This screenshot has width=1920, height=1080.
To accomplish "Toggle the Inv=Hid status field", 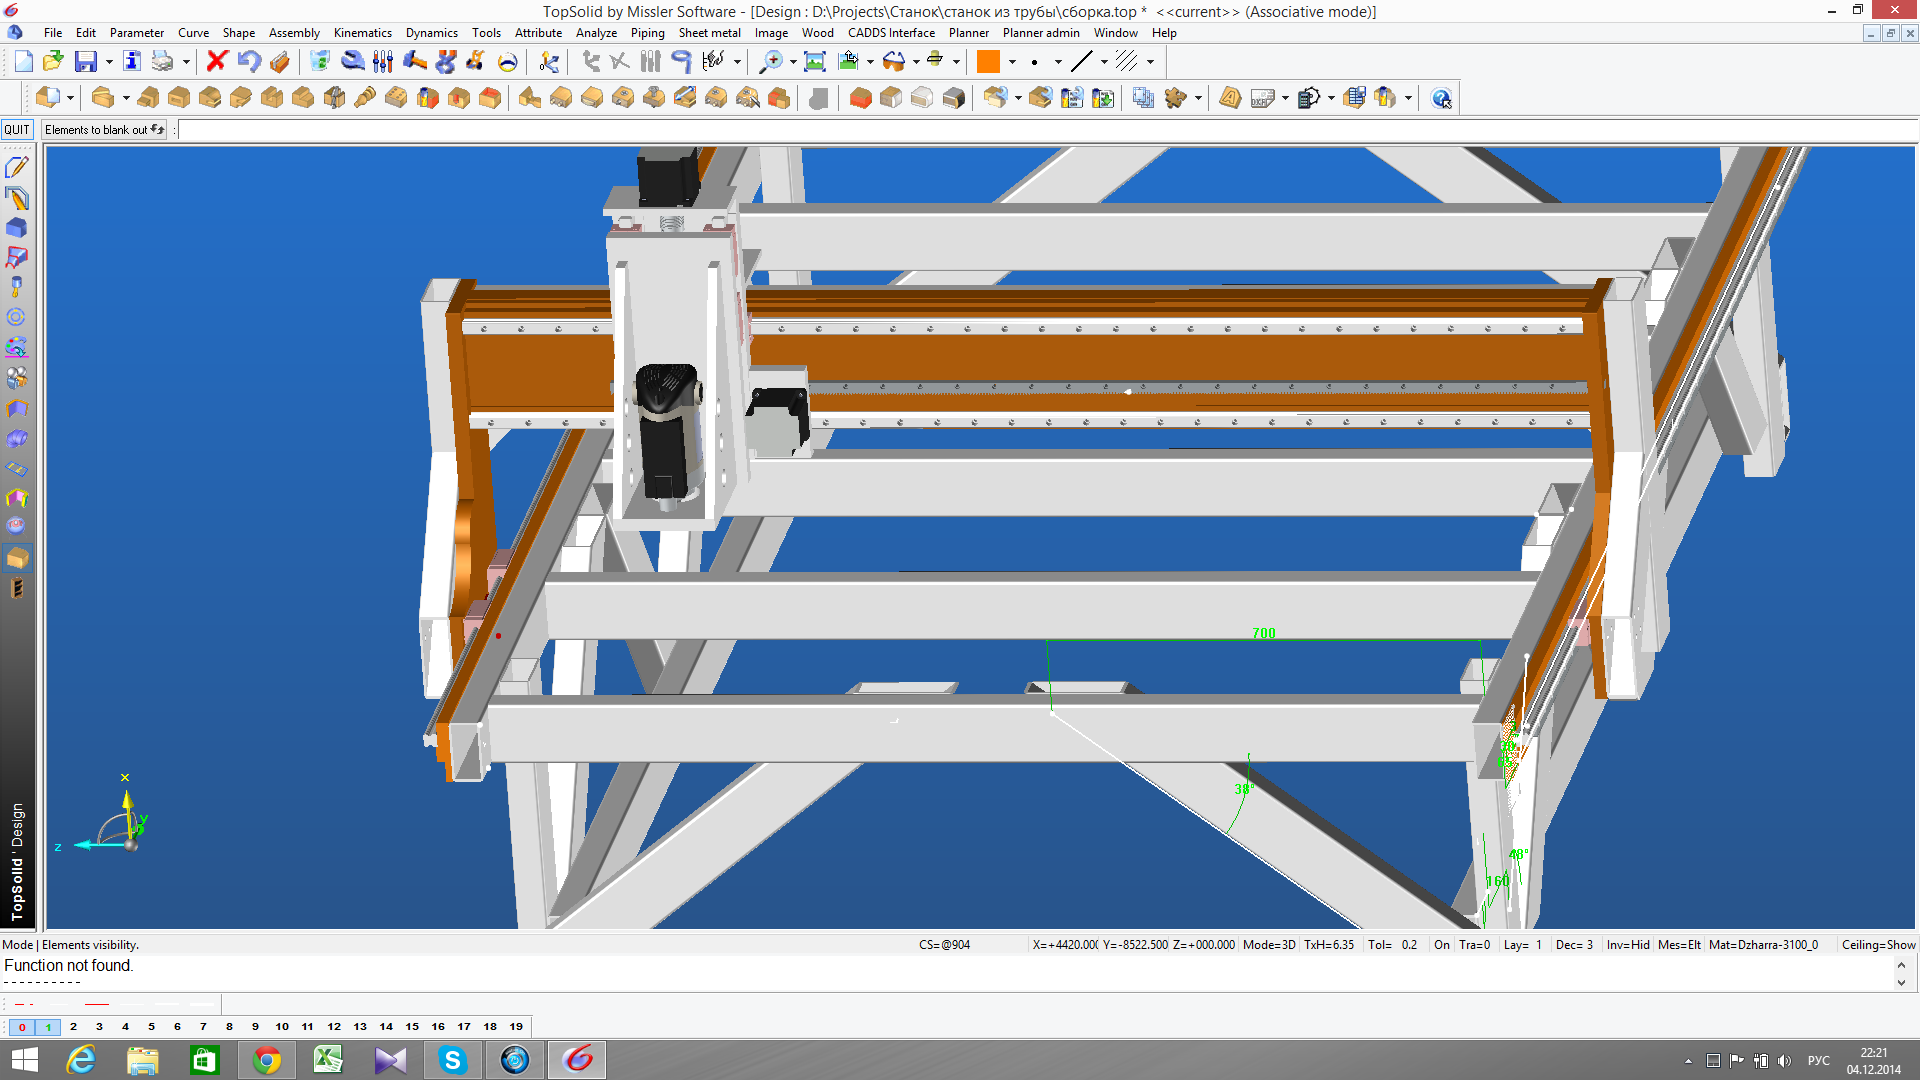I will (x=1627, y=945).
